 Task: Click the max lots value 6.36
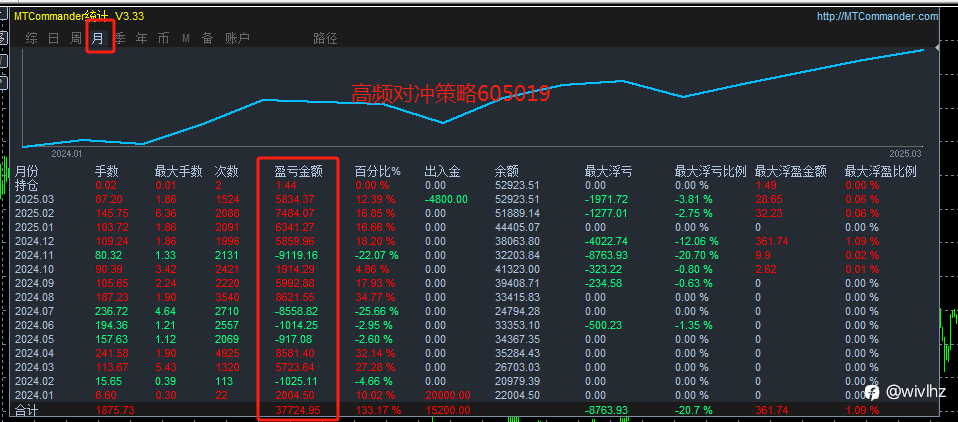coord(165,213)
